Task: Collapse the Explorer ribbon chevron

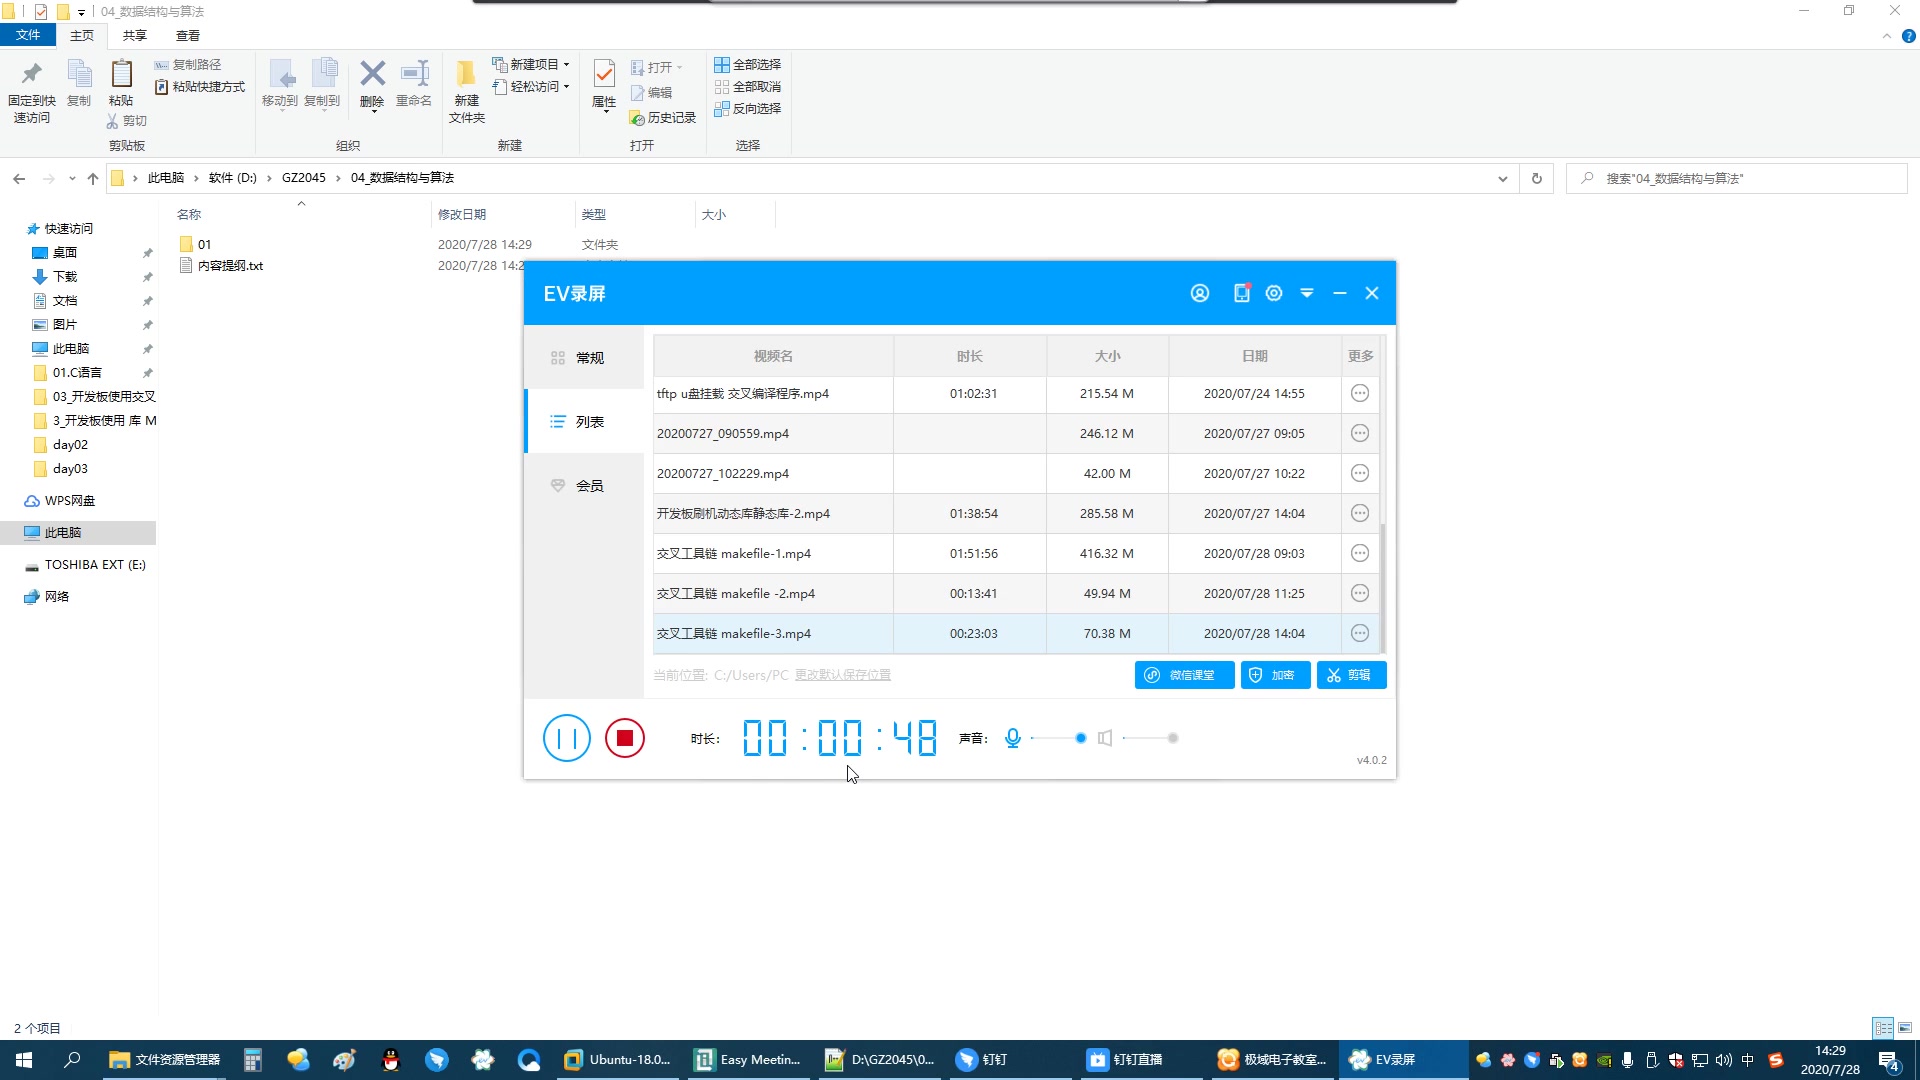Action: tap(1887, 36)
